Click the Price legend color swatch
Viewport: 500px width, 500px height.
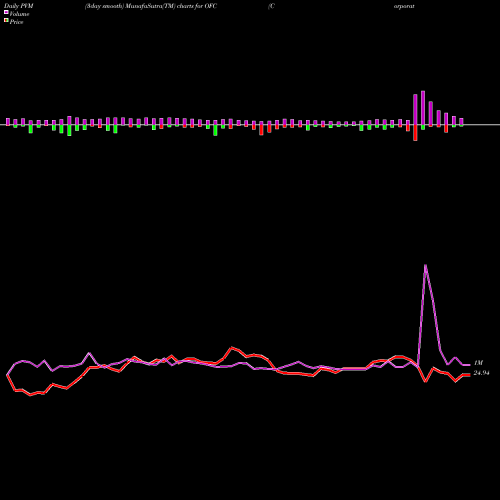pyautogui.click(x=6, y=21)
